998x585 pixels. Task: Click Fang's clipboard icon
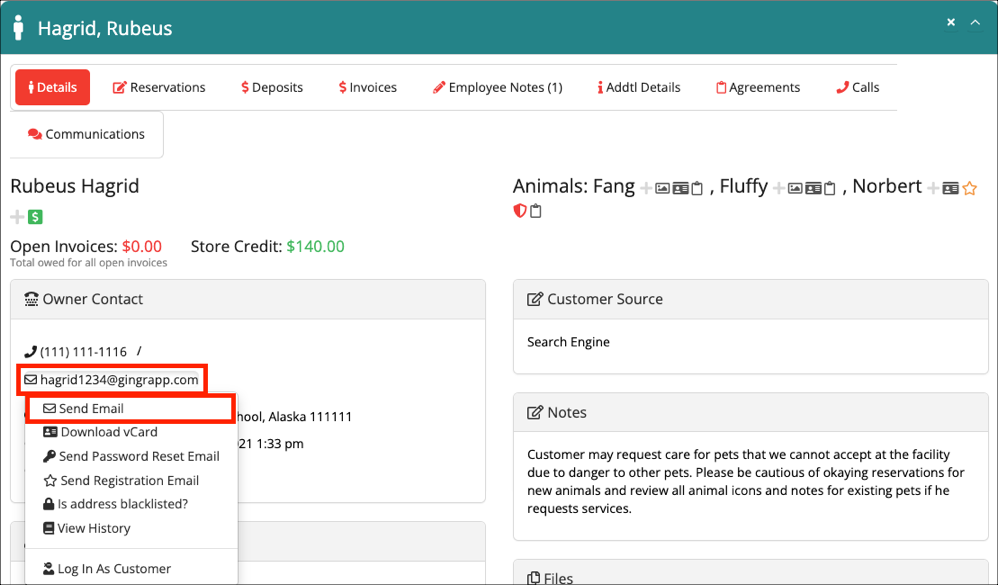[697, 188]
